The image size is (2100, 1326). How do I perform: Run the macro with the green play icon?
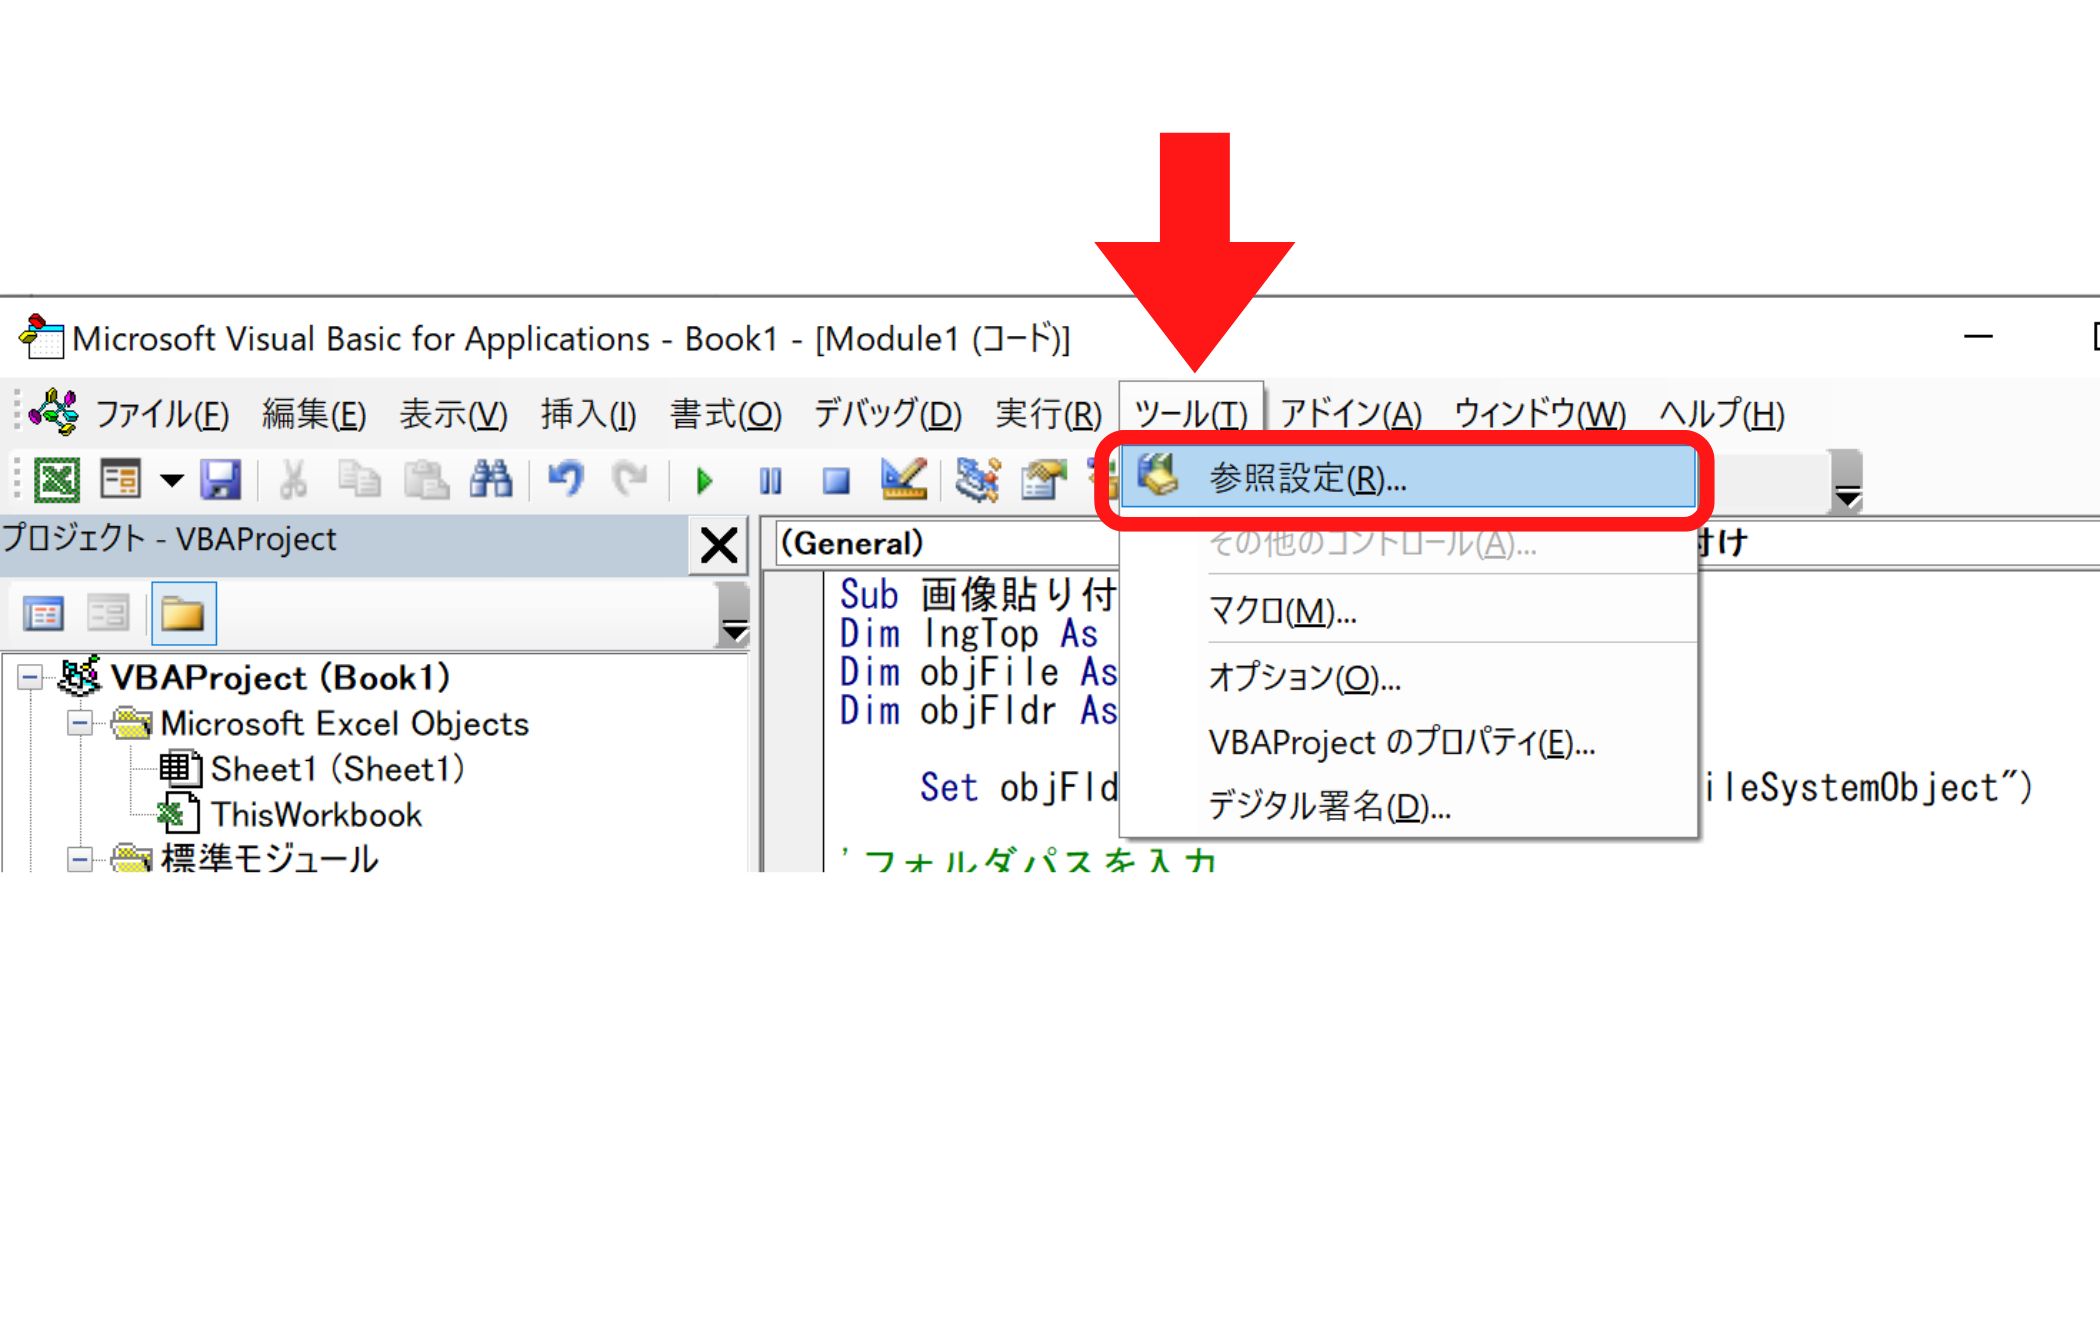704,481
